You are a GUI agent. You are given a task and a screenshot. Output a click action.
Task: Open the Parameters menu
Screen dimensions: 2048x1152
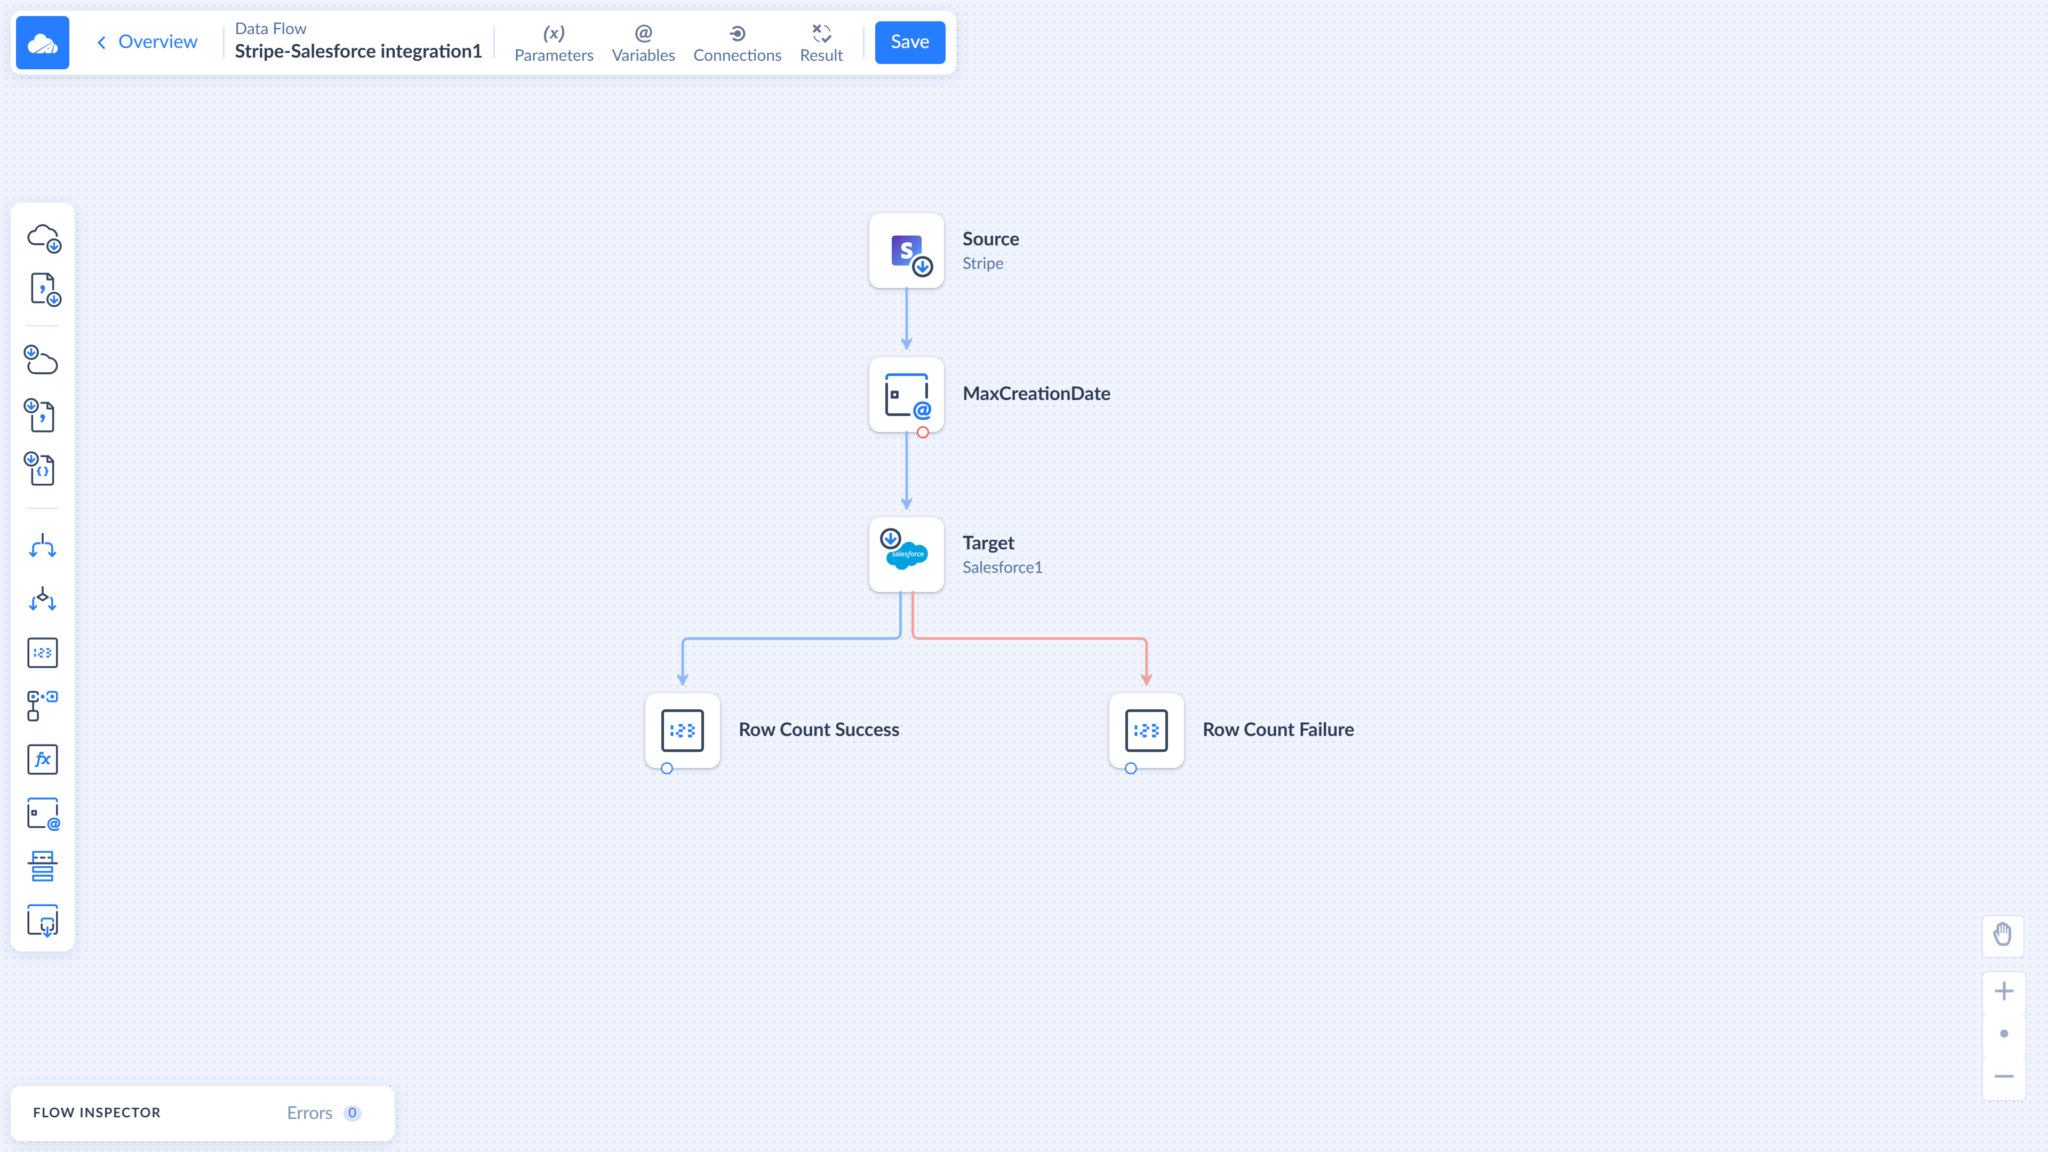point(553,43)
